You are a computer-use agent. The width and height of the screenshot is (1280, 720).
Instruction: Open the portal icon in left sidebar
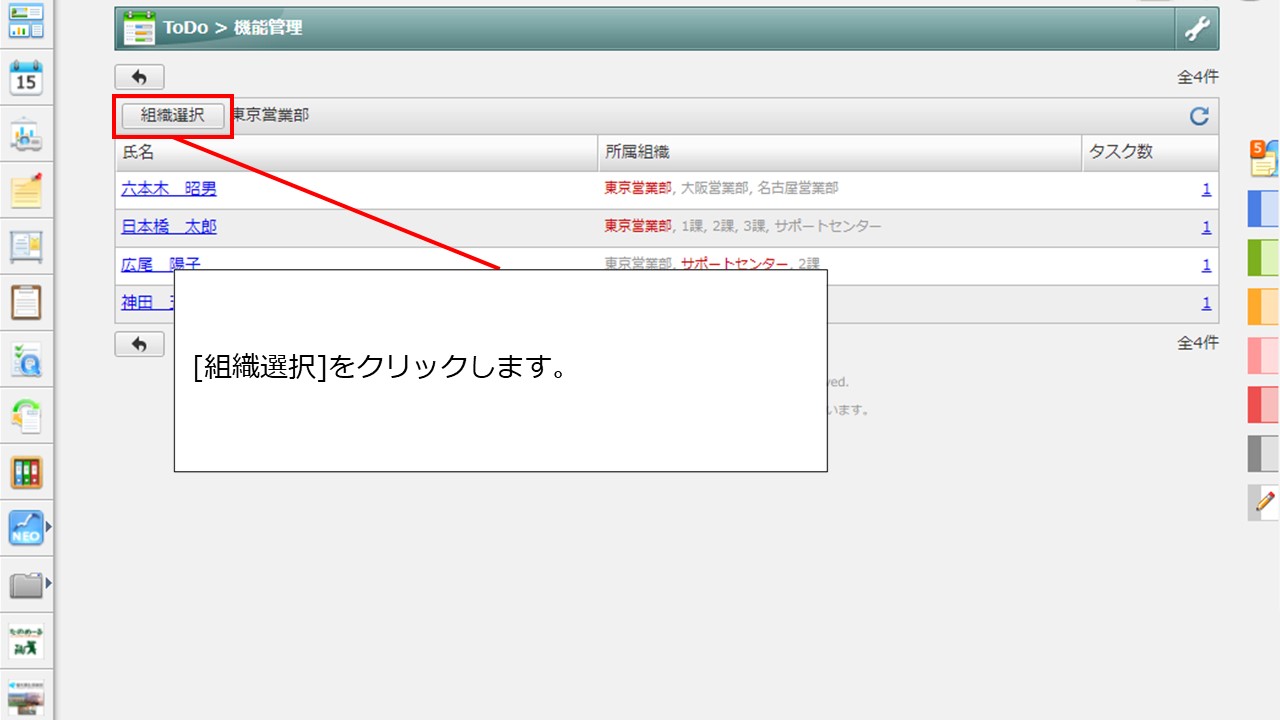pyautogui.click(x=26, y=20)
